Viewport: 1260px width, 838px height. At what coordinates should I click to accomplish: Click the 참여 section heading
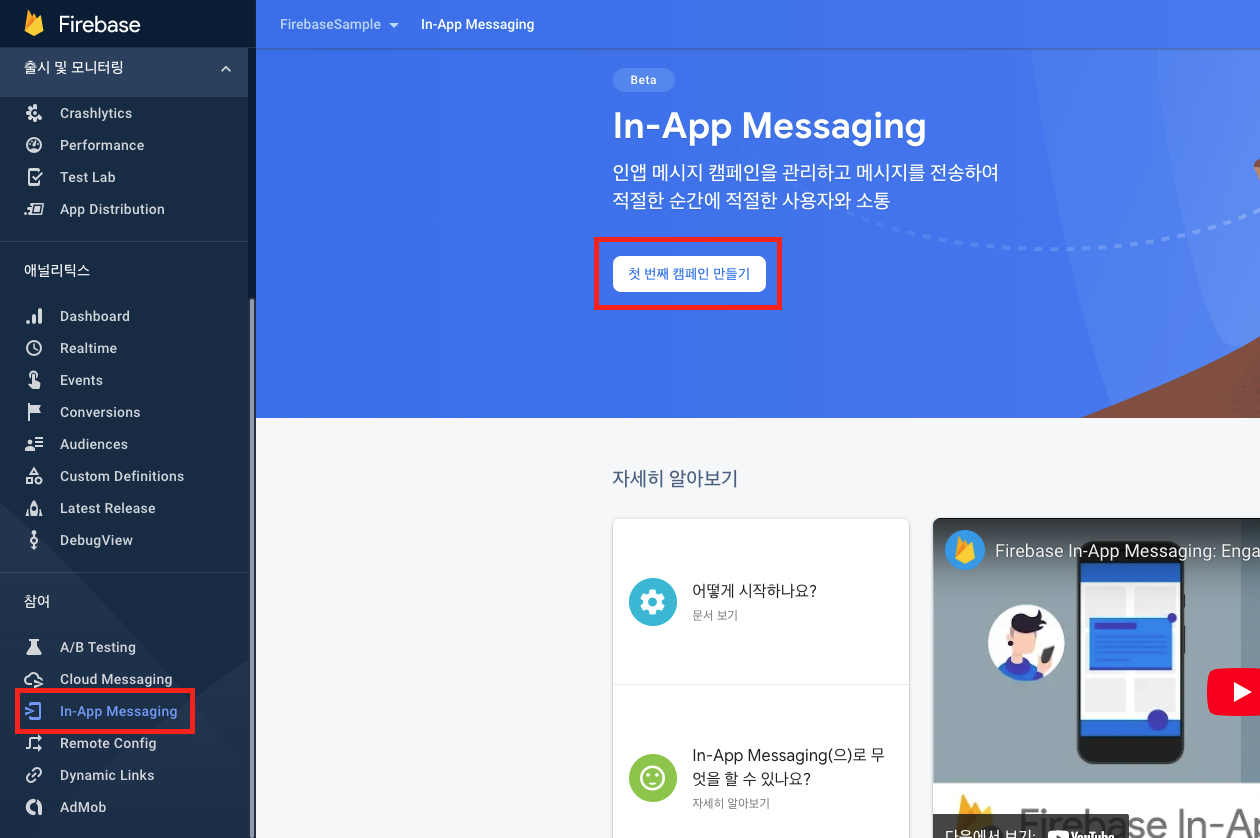(37, 601)
